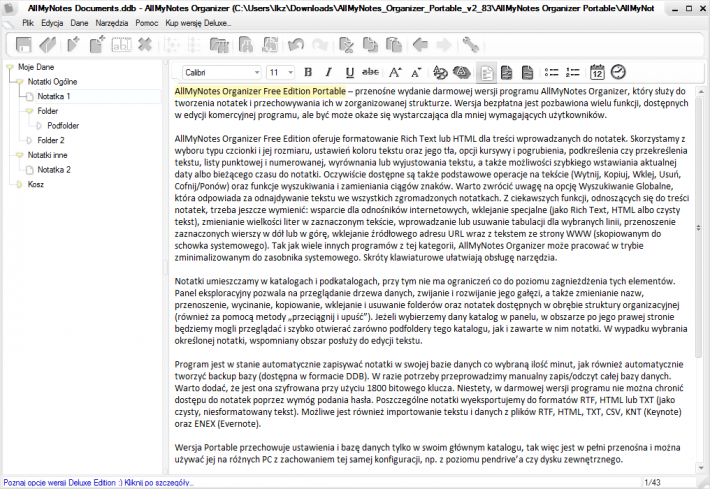Expand the Podfolder tree node
710x489 pixels.
pos(39,126)
